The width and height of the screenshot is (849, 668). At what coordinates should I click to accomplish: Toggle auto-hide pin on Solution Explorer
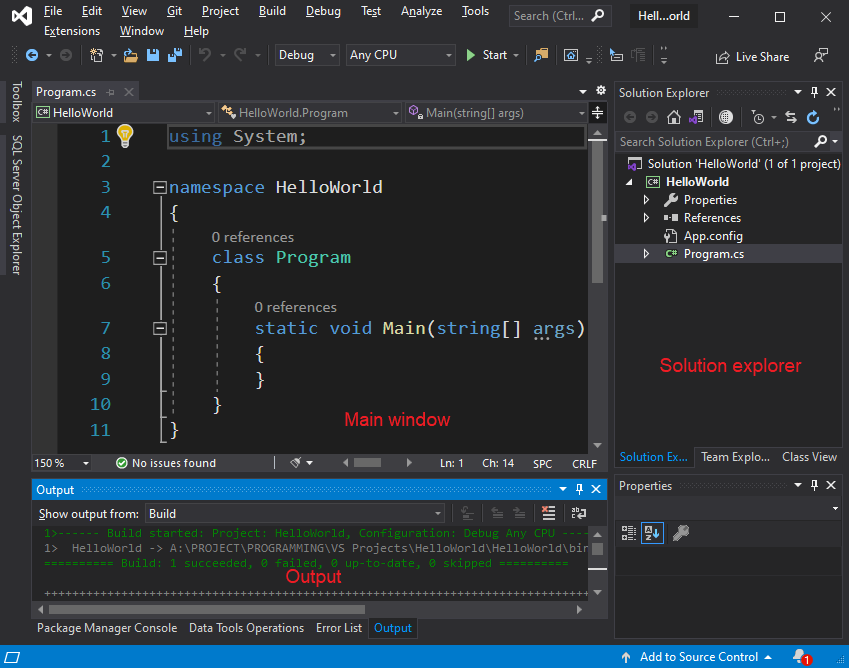pos(815,93)
